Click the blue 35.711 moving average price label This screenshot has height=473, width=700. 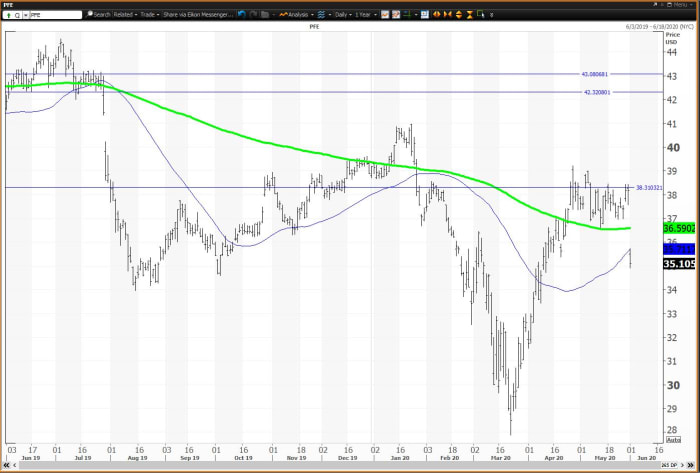[x=679, y=249]
